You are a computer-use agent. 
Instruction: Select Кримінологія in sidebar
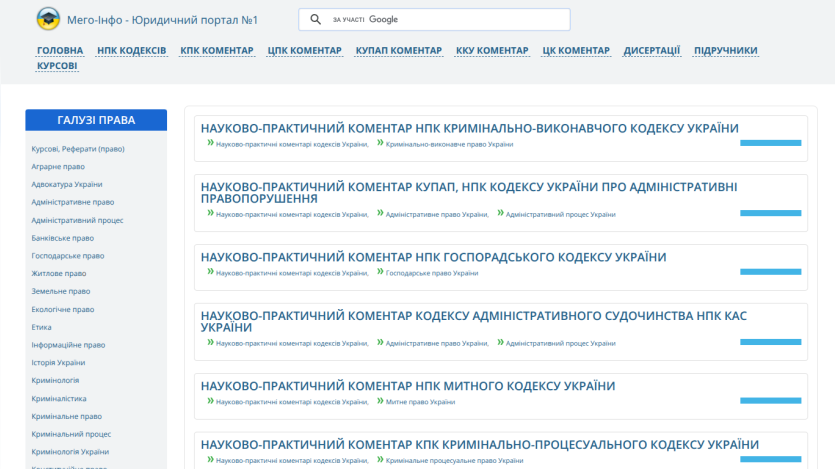point(55,381)
